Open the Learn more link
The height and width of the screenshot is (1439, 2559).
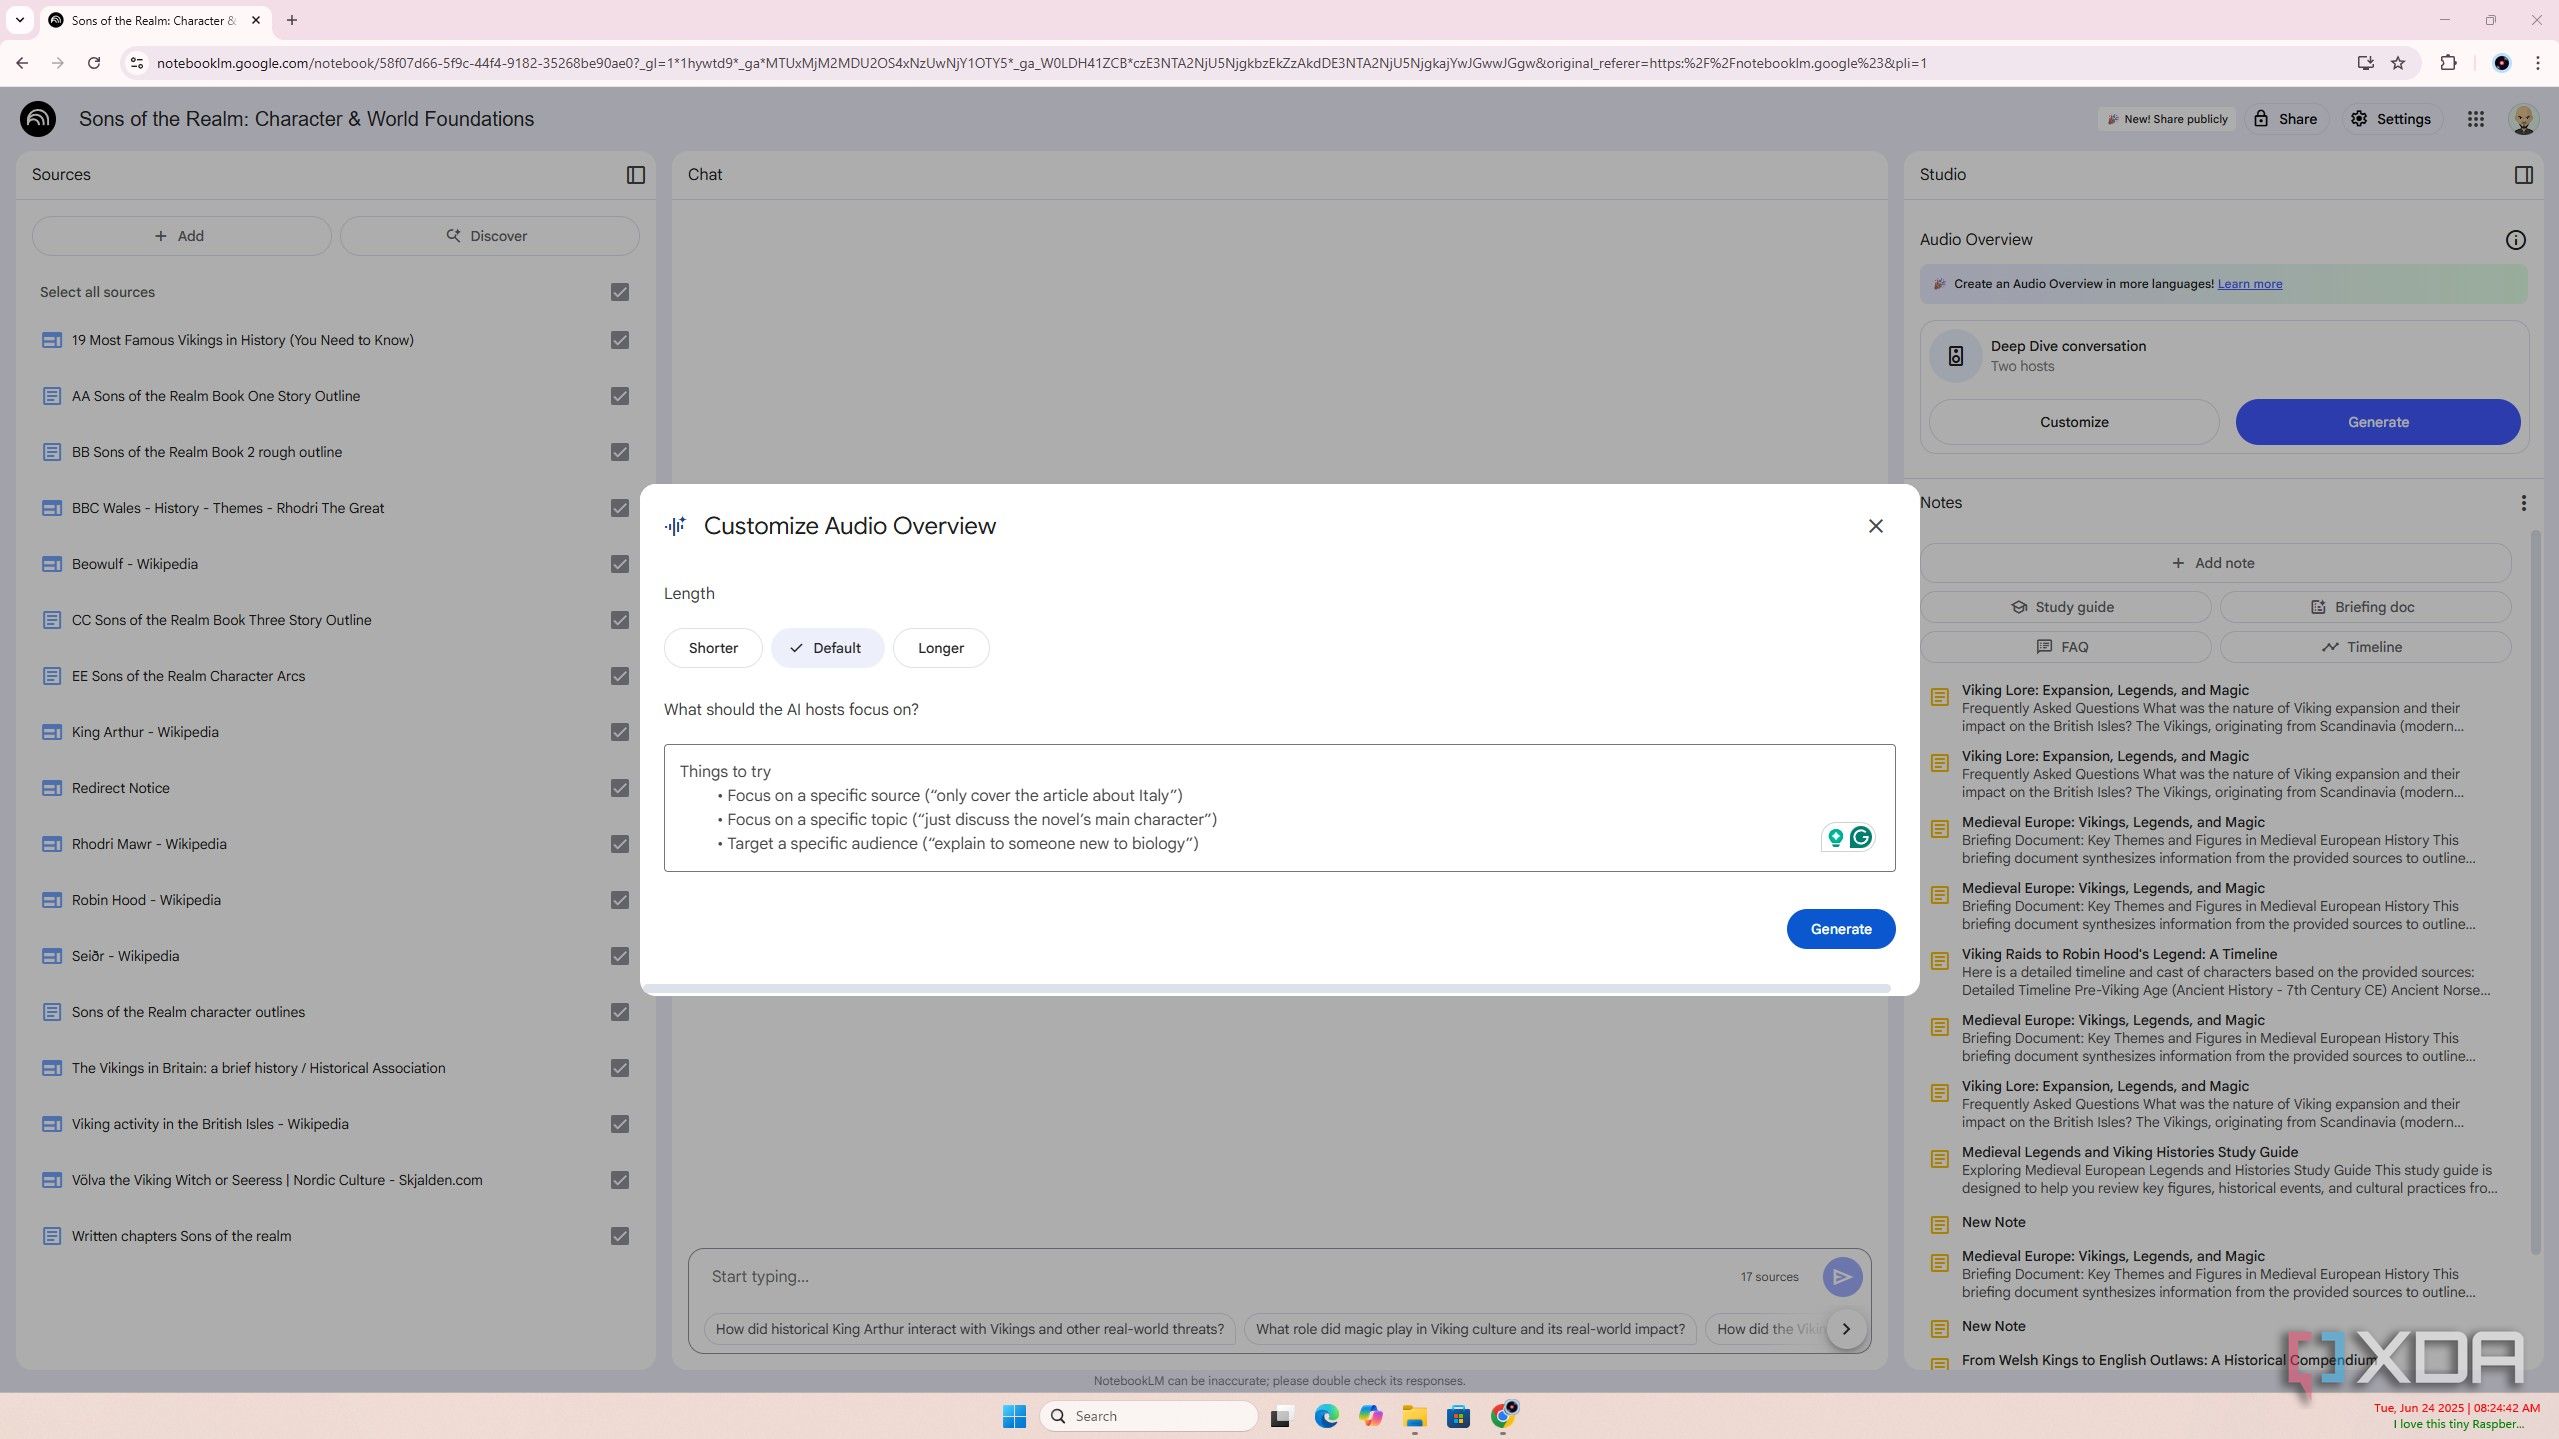point(2249,284)
